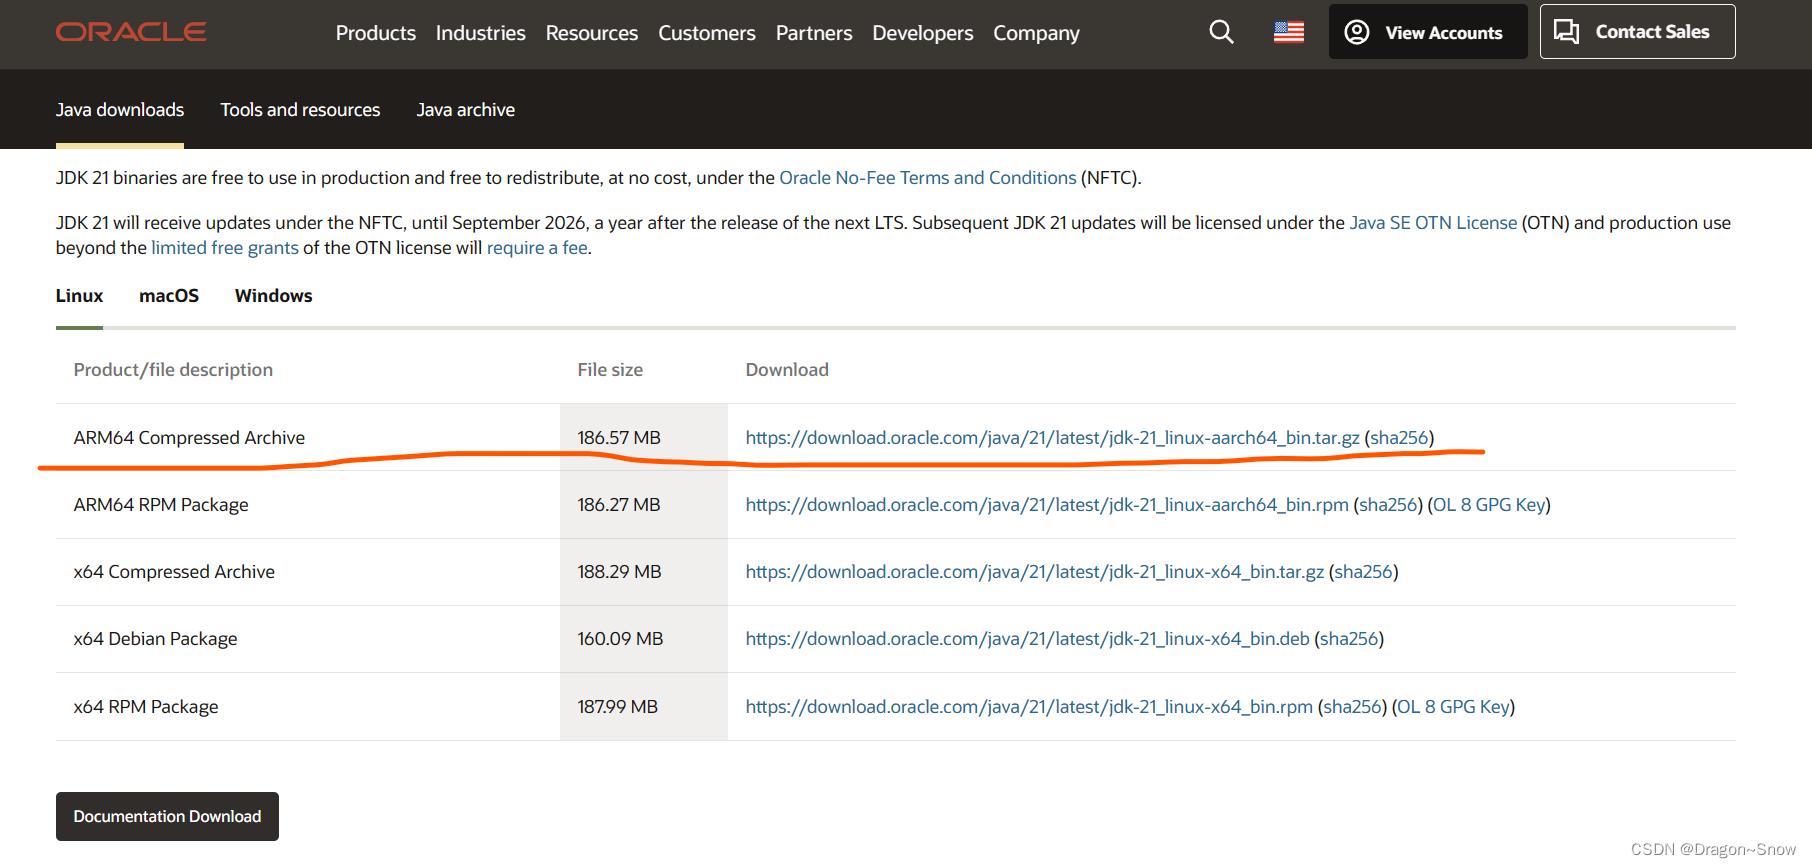This screenshot has width=1812, height=868.
Task: Click the File size column header
Action: click(x=610, y=370)
